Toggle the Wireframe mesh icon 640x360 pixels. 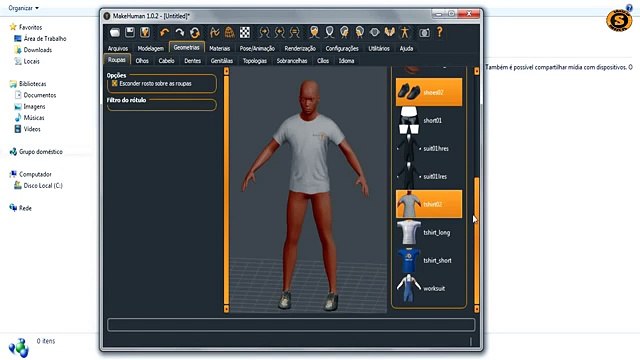tap(229, 32)
